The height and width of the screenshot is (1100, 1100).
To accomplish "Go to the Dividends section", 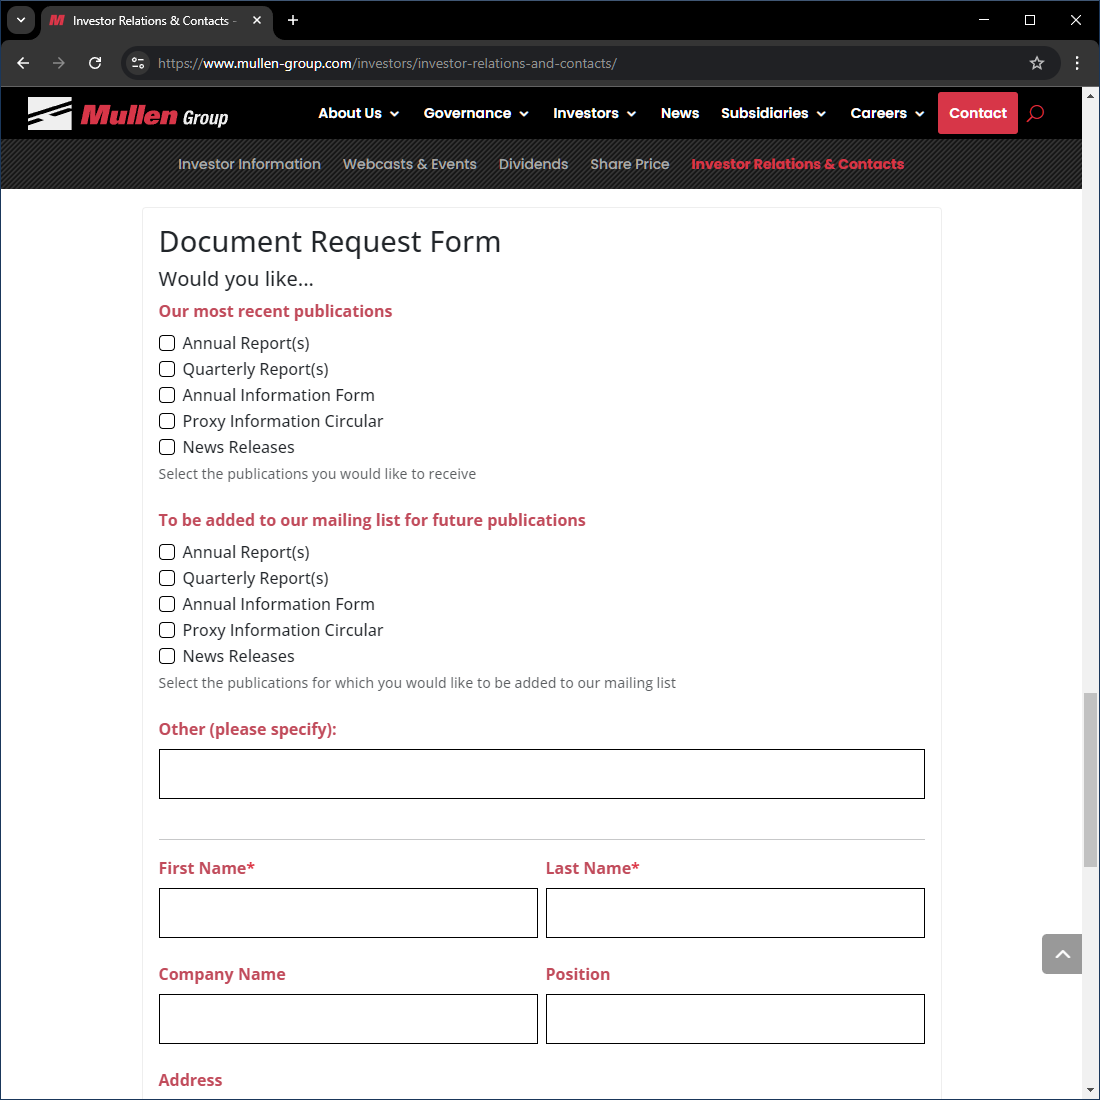I will click(533, 164).
